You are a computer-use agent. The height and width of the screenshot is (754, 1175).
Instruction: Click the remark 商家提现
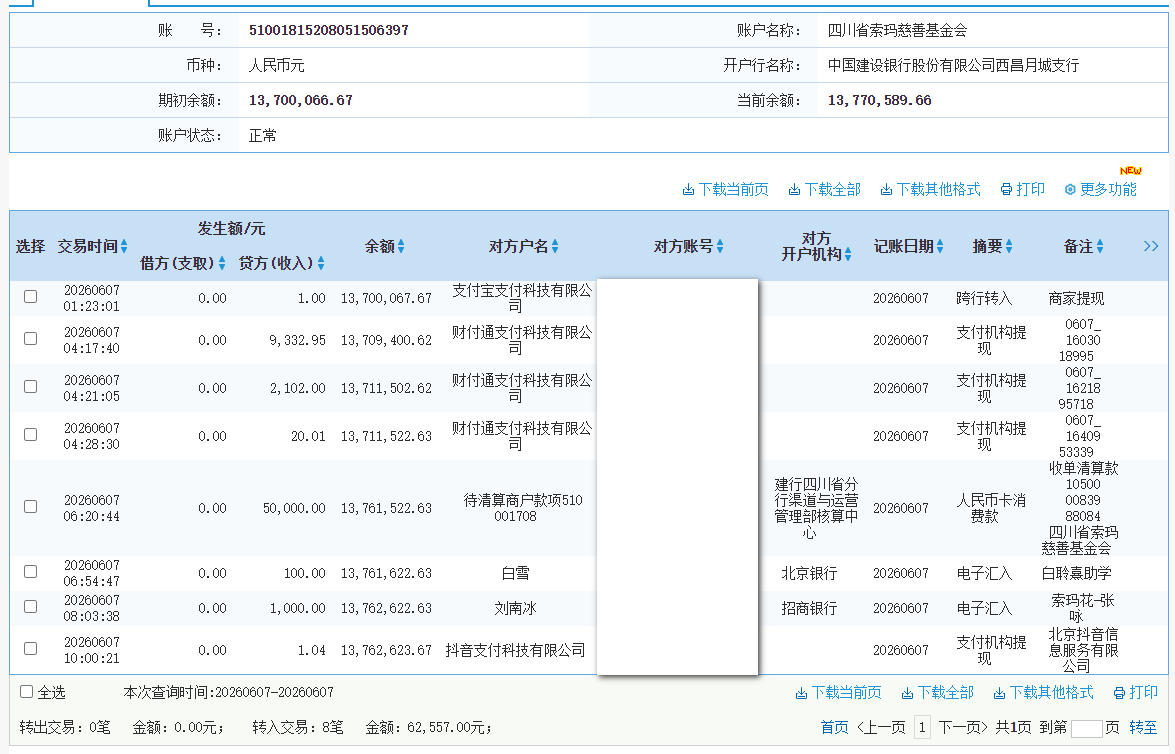(1077, 298)
